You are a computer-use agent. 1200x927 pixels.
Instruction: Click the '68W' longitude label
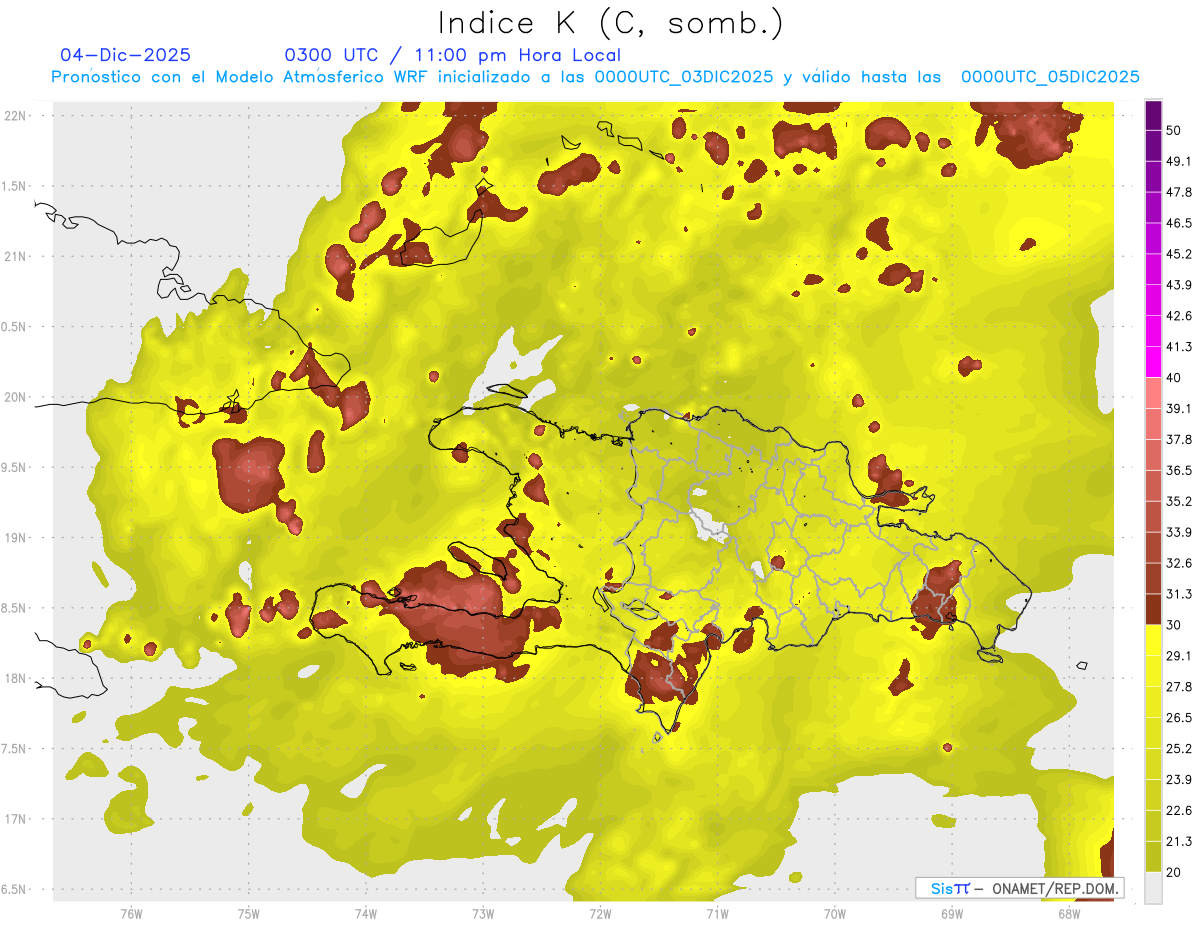[1068, 914]
